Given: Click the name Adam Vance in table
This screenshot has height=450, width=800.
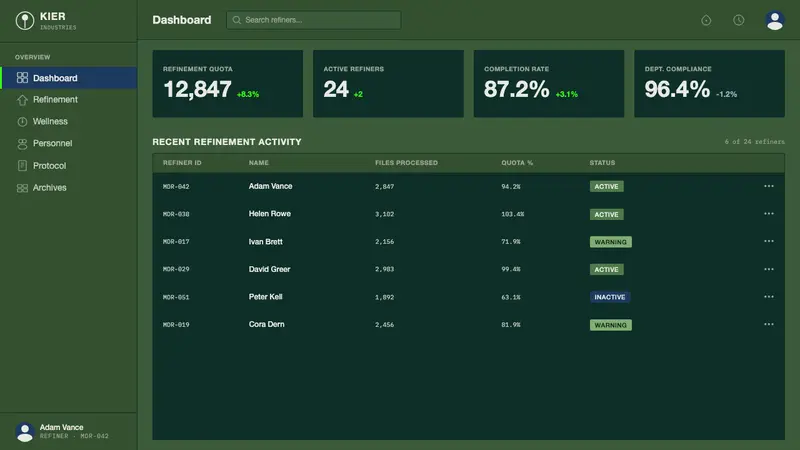Looking at the screenshot, I should [x=270, y=186].
